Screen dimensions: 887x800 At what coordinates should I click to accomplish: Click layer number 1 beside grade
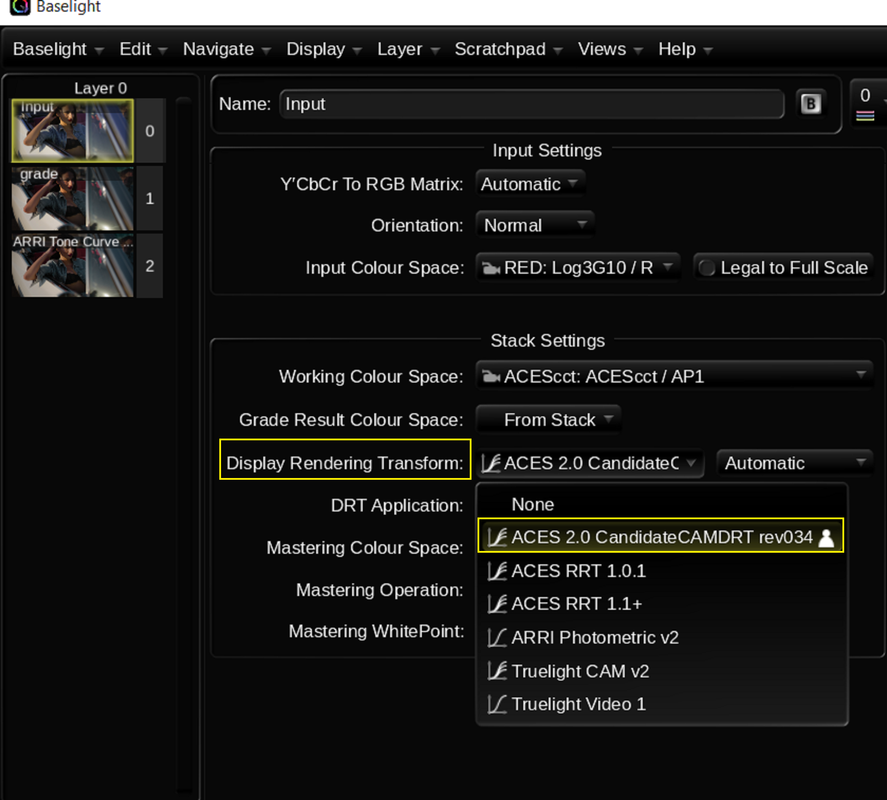click(150, 198)
